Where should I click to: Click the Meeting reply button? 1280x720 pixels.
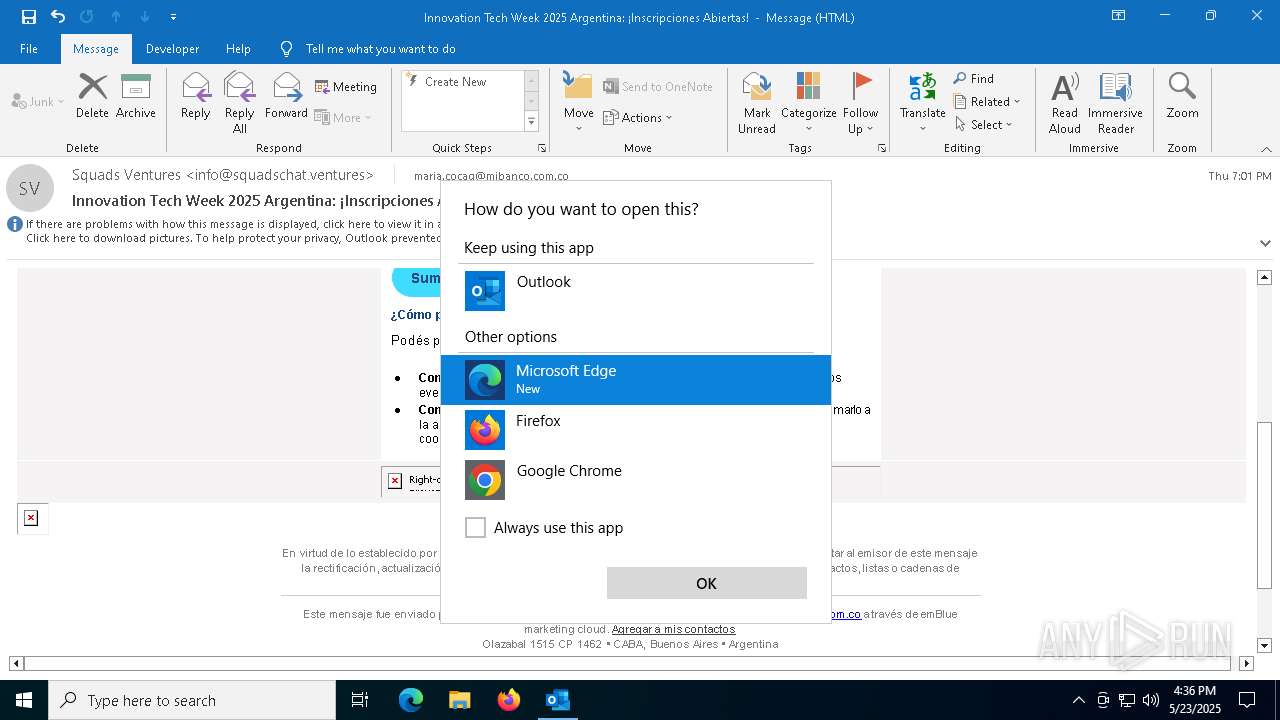tap(346, 87)
